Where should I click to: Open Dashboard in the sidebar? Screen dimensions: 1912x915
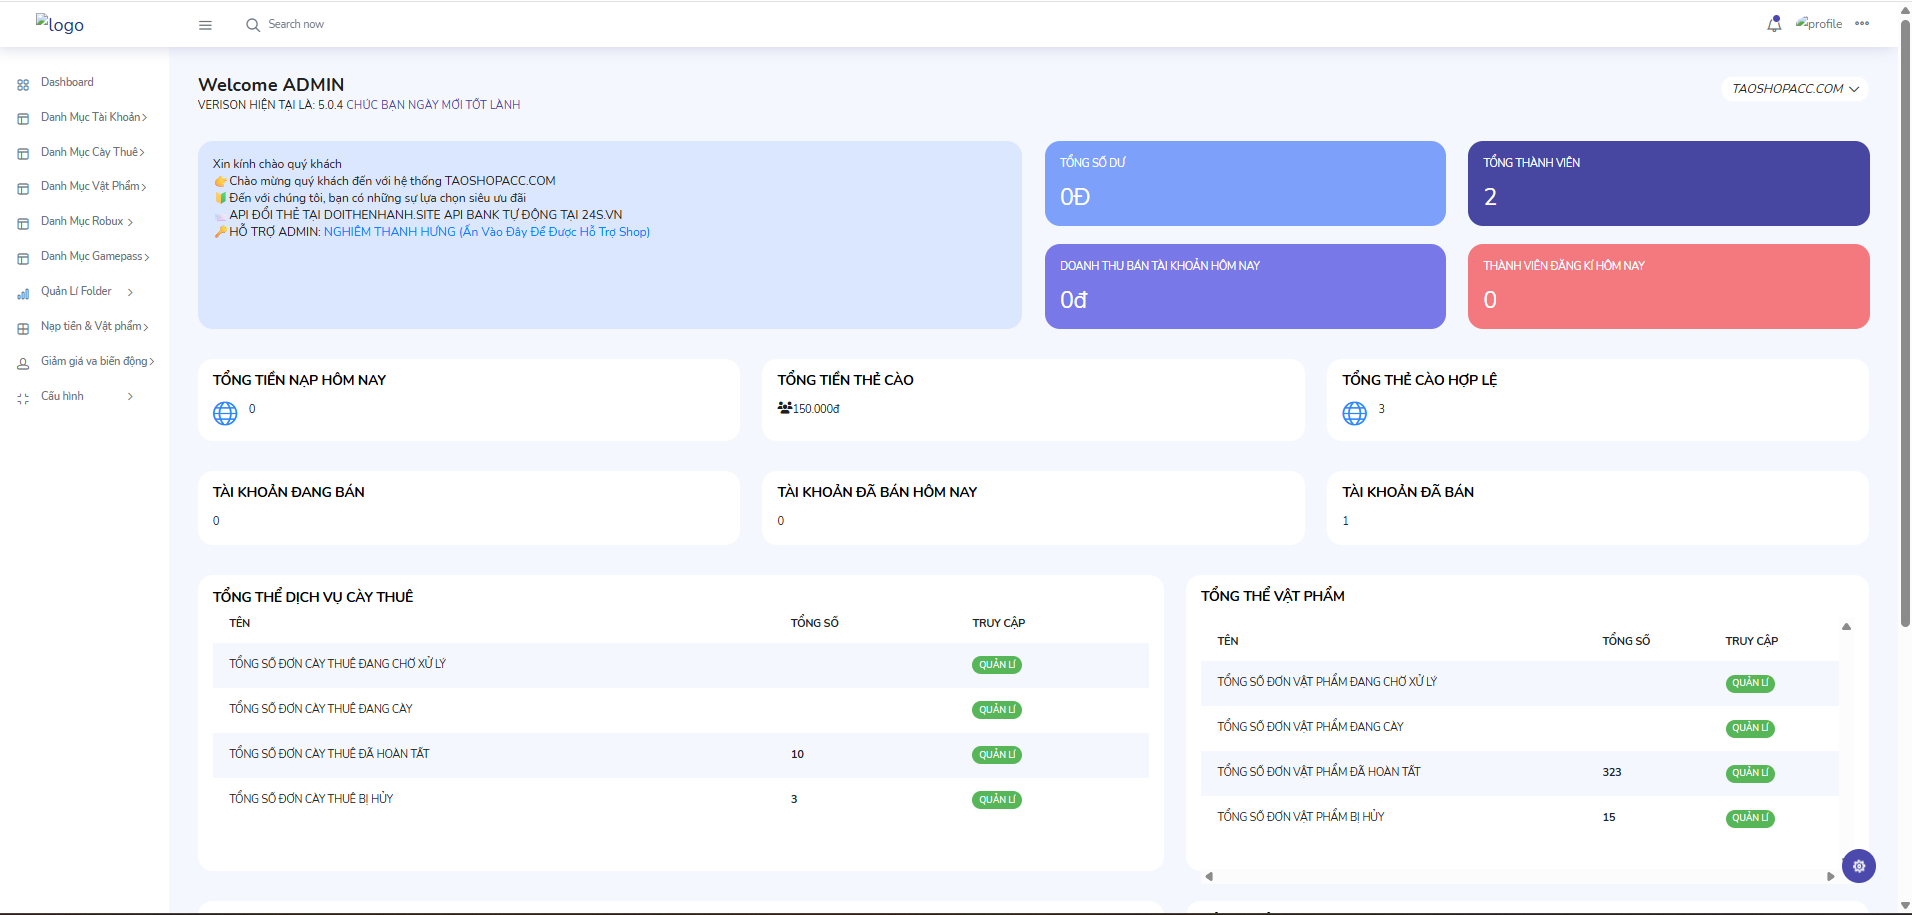[x=67, y=83]
